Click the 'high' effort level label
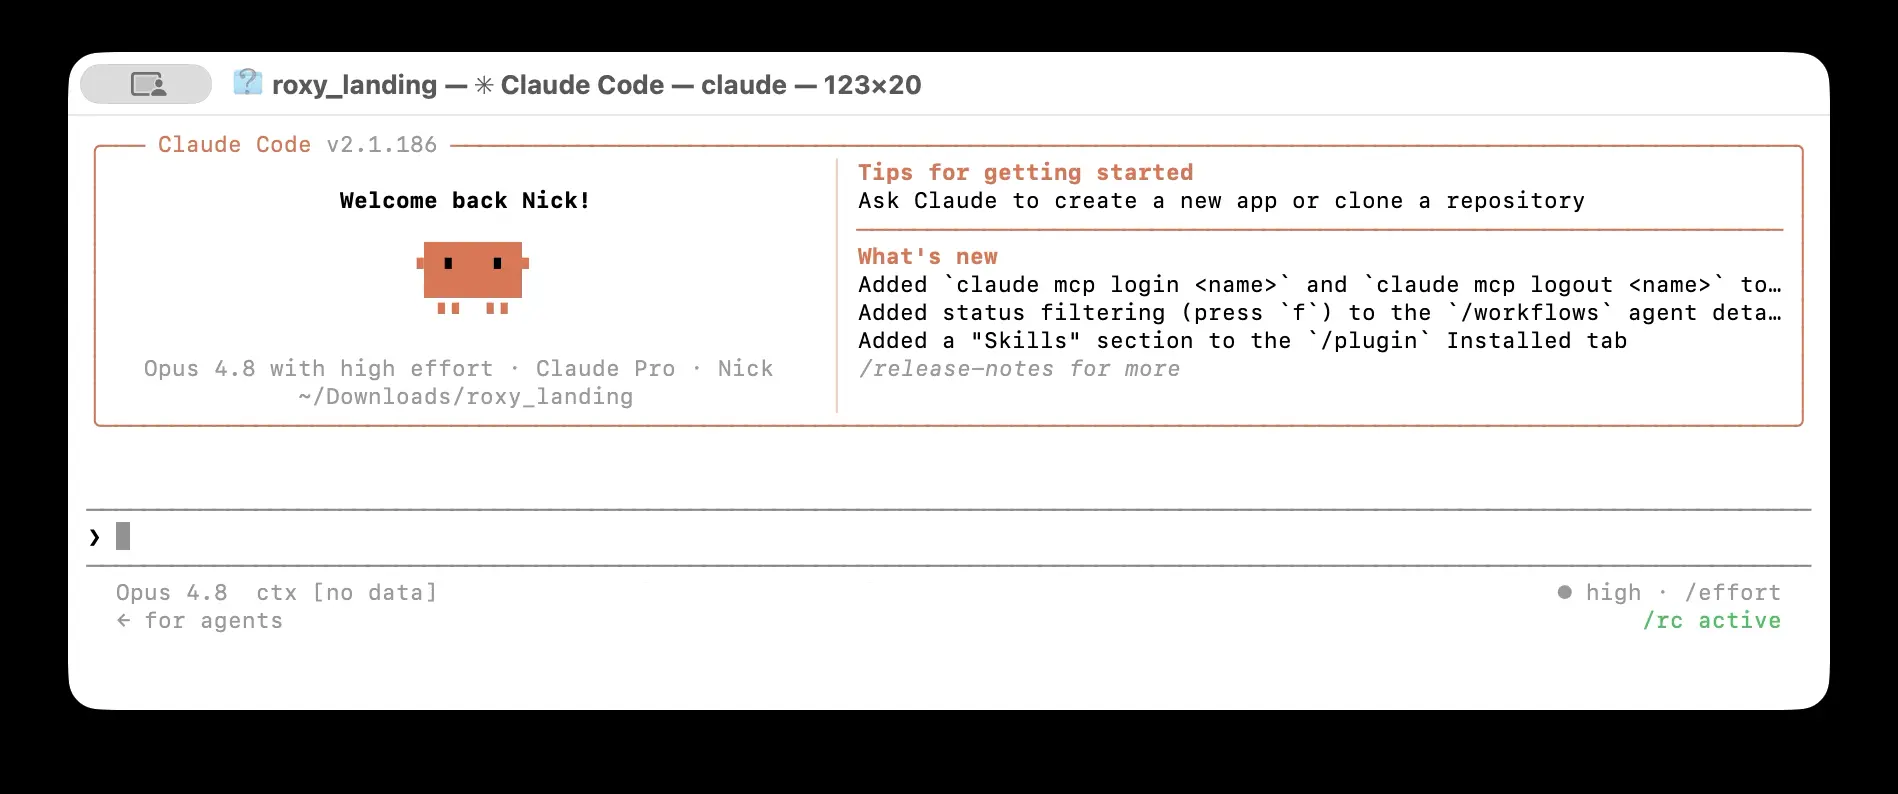This screenshot has width=1898, height=794. click(x=1613, y=592)
